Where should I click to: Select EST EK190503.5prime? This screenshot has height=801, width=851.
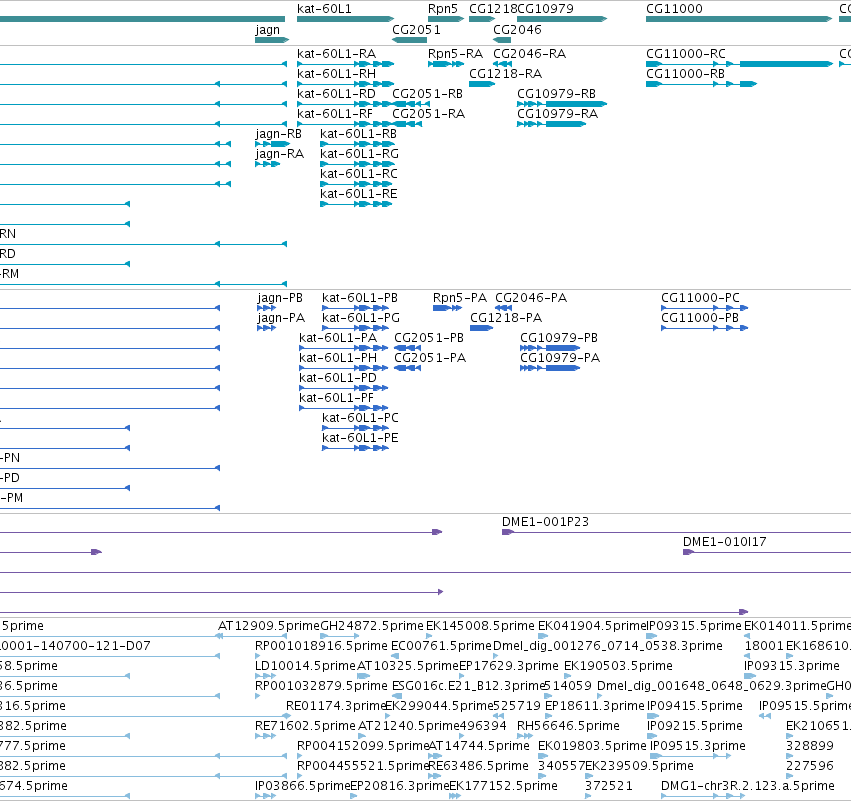(x=618, y=666)
